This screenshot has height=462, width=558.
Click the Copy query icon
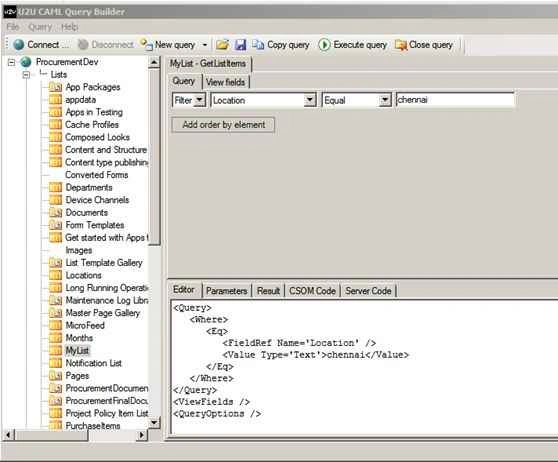pyautogui.click(x=258, y=45)
